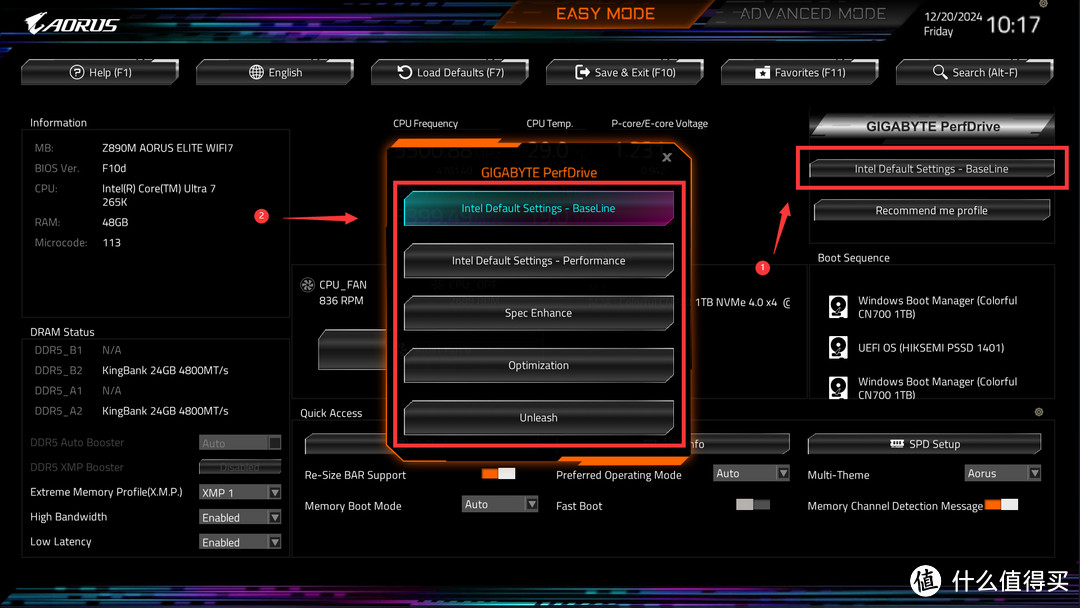Viewport: 1080px width, 608px height.
Task: Open the Memory Boot Mode dropdown
Action: [x=499, y=505]
